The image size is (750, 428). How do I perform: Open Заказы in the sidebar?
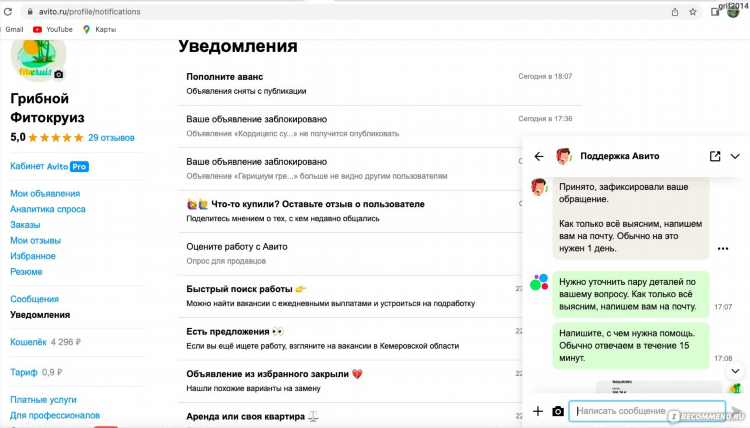coord(25,225)
